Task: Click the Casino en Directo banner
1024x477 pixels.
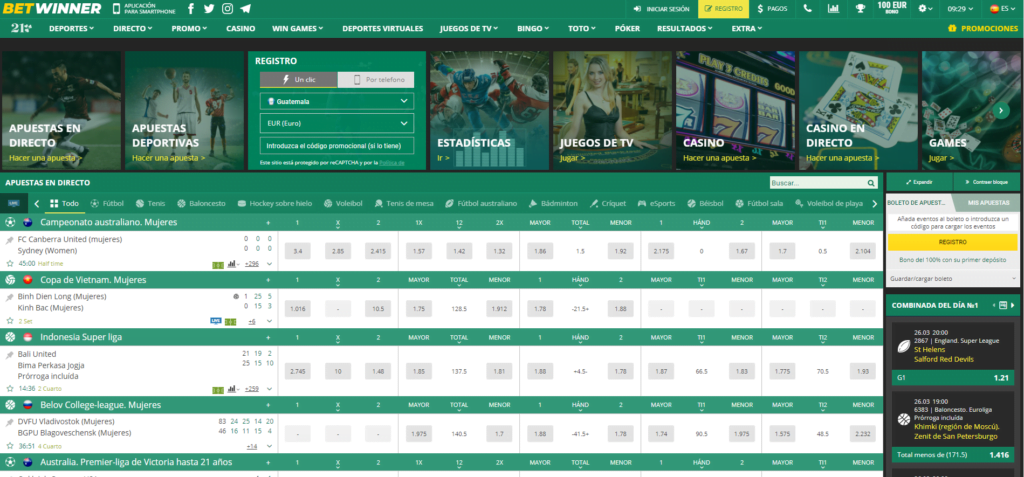Action: pos(861,110)
